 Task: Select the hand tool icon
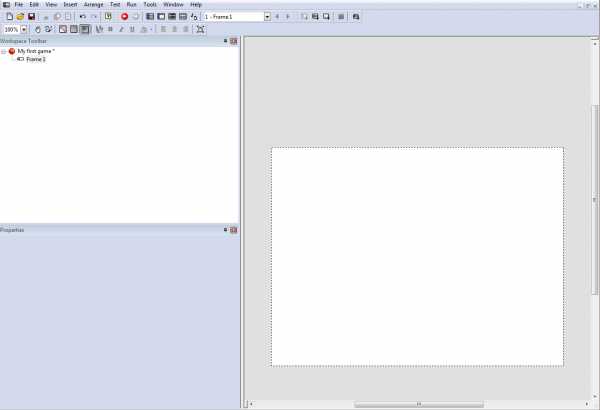38,29
